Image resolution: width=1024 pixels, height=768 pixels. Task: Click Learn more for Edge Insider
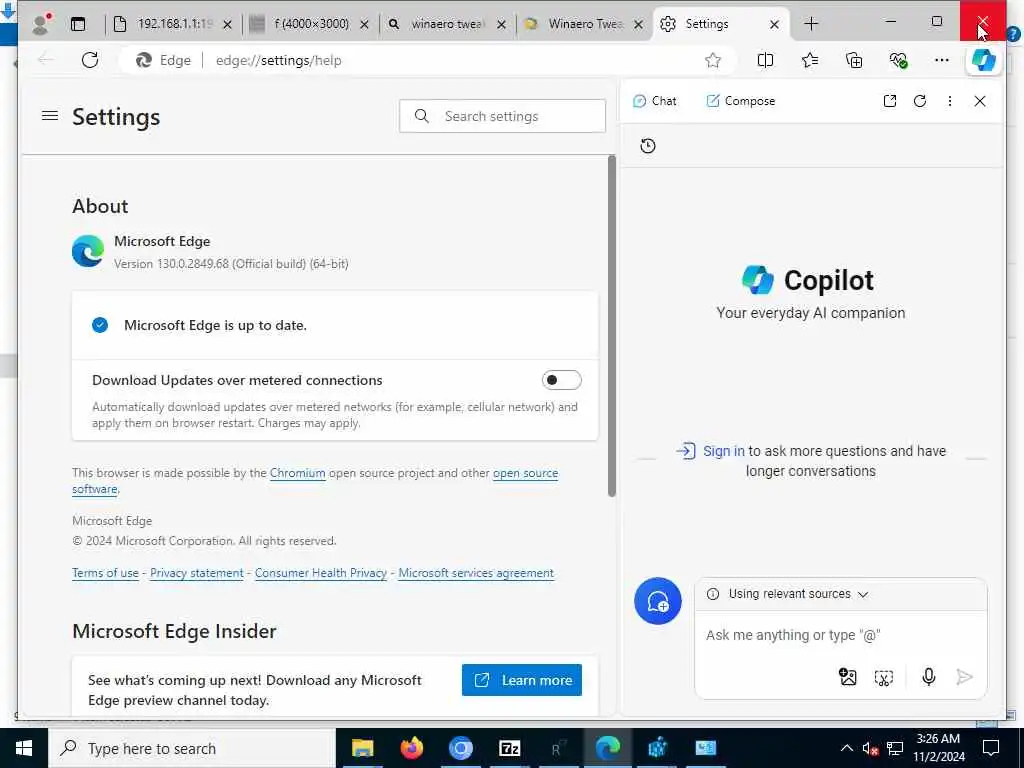click(x=522, y=680)
